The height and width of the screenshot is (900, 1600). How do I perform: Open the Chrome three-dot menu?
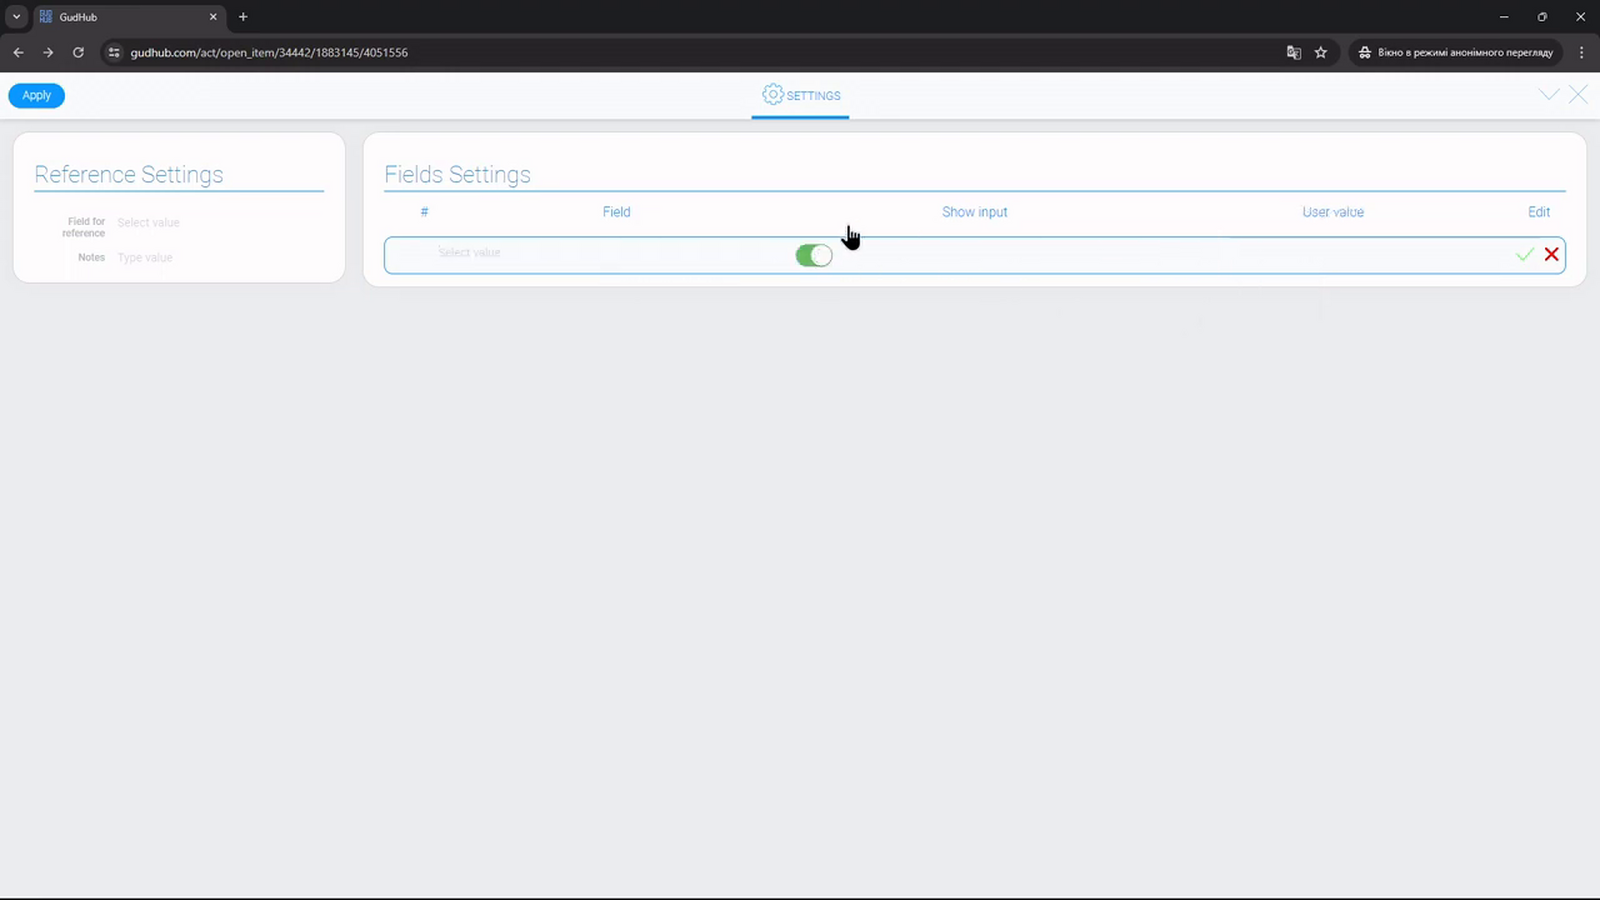click(1581, 52)
